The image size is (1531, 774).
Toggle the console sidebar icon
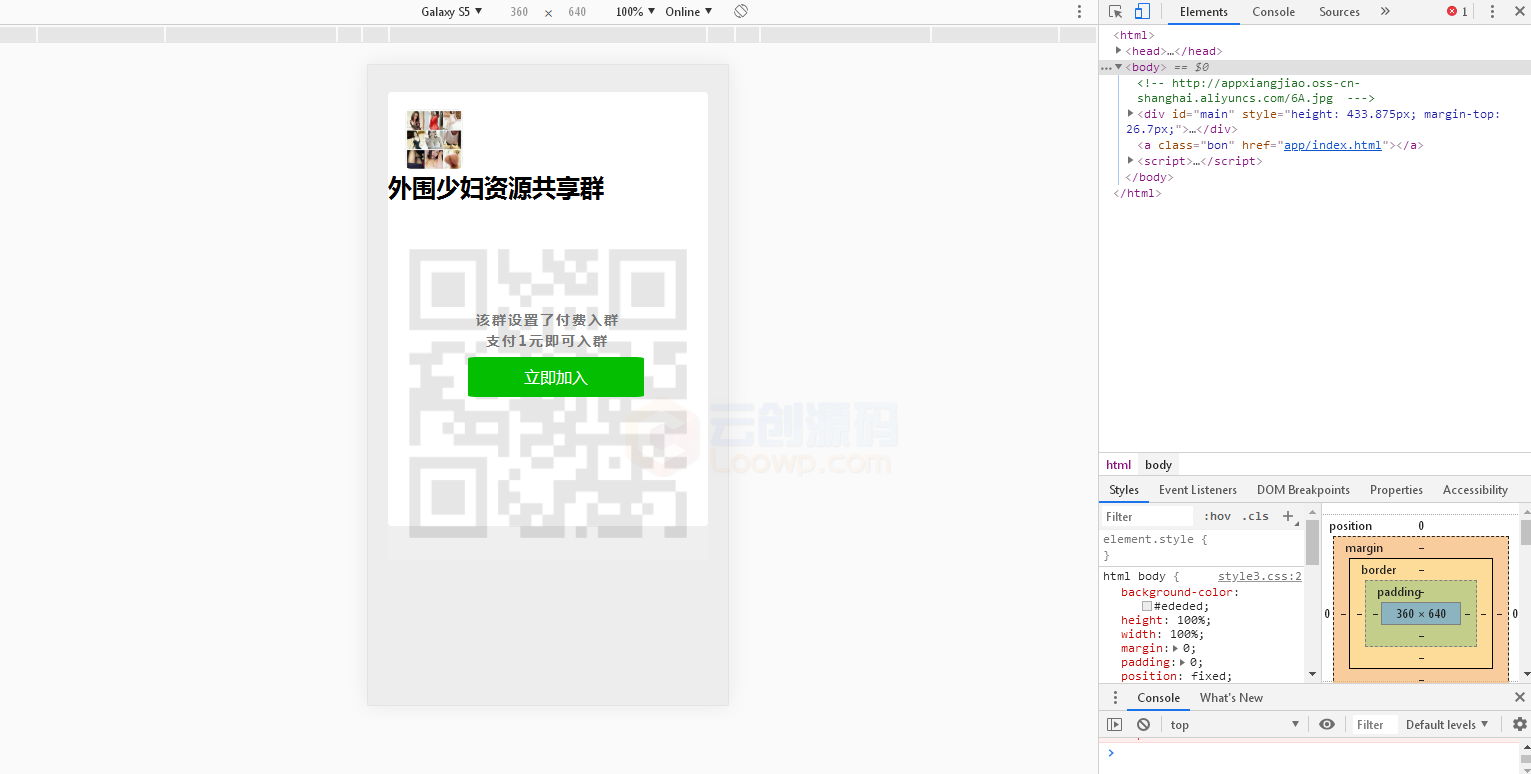click(1115, 725)
